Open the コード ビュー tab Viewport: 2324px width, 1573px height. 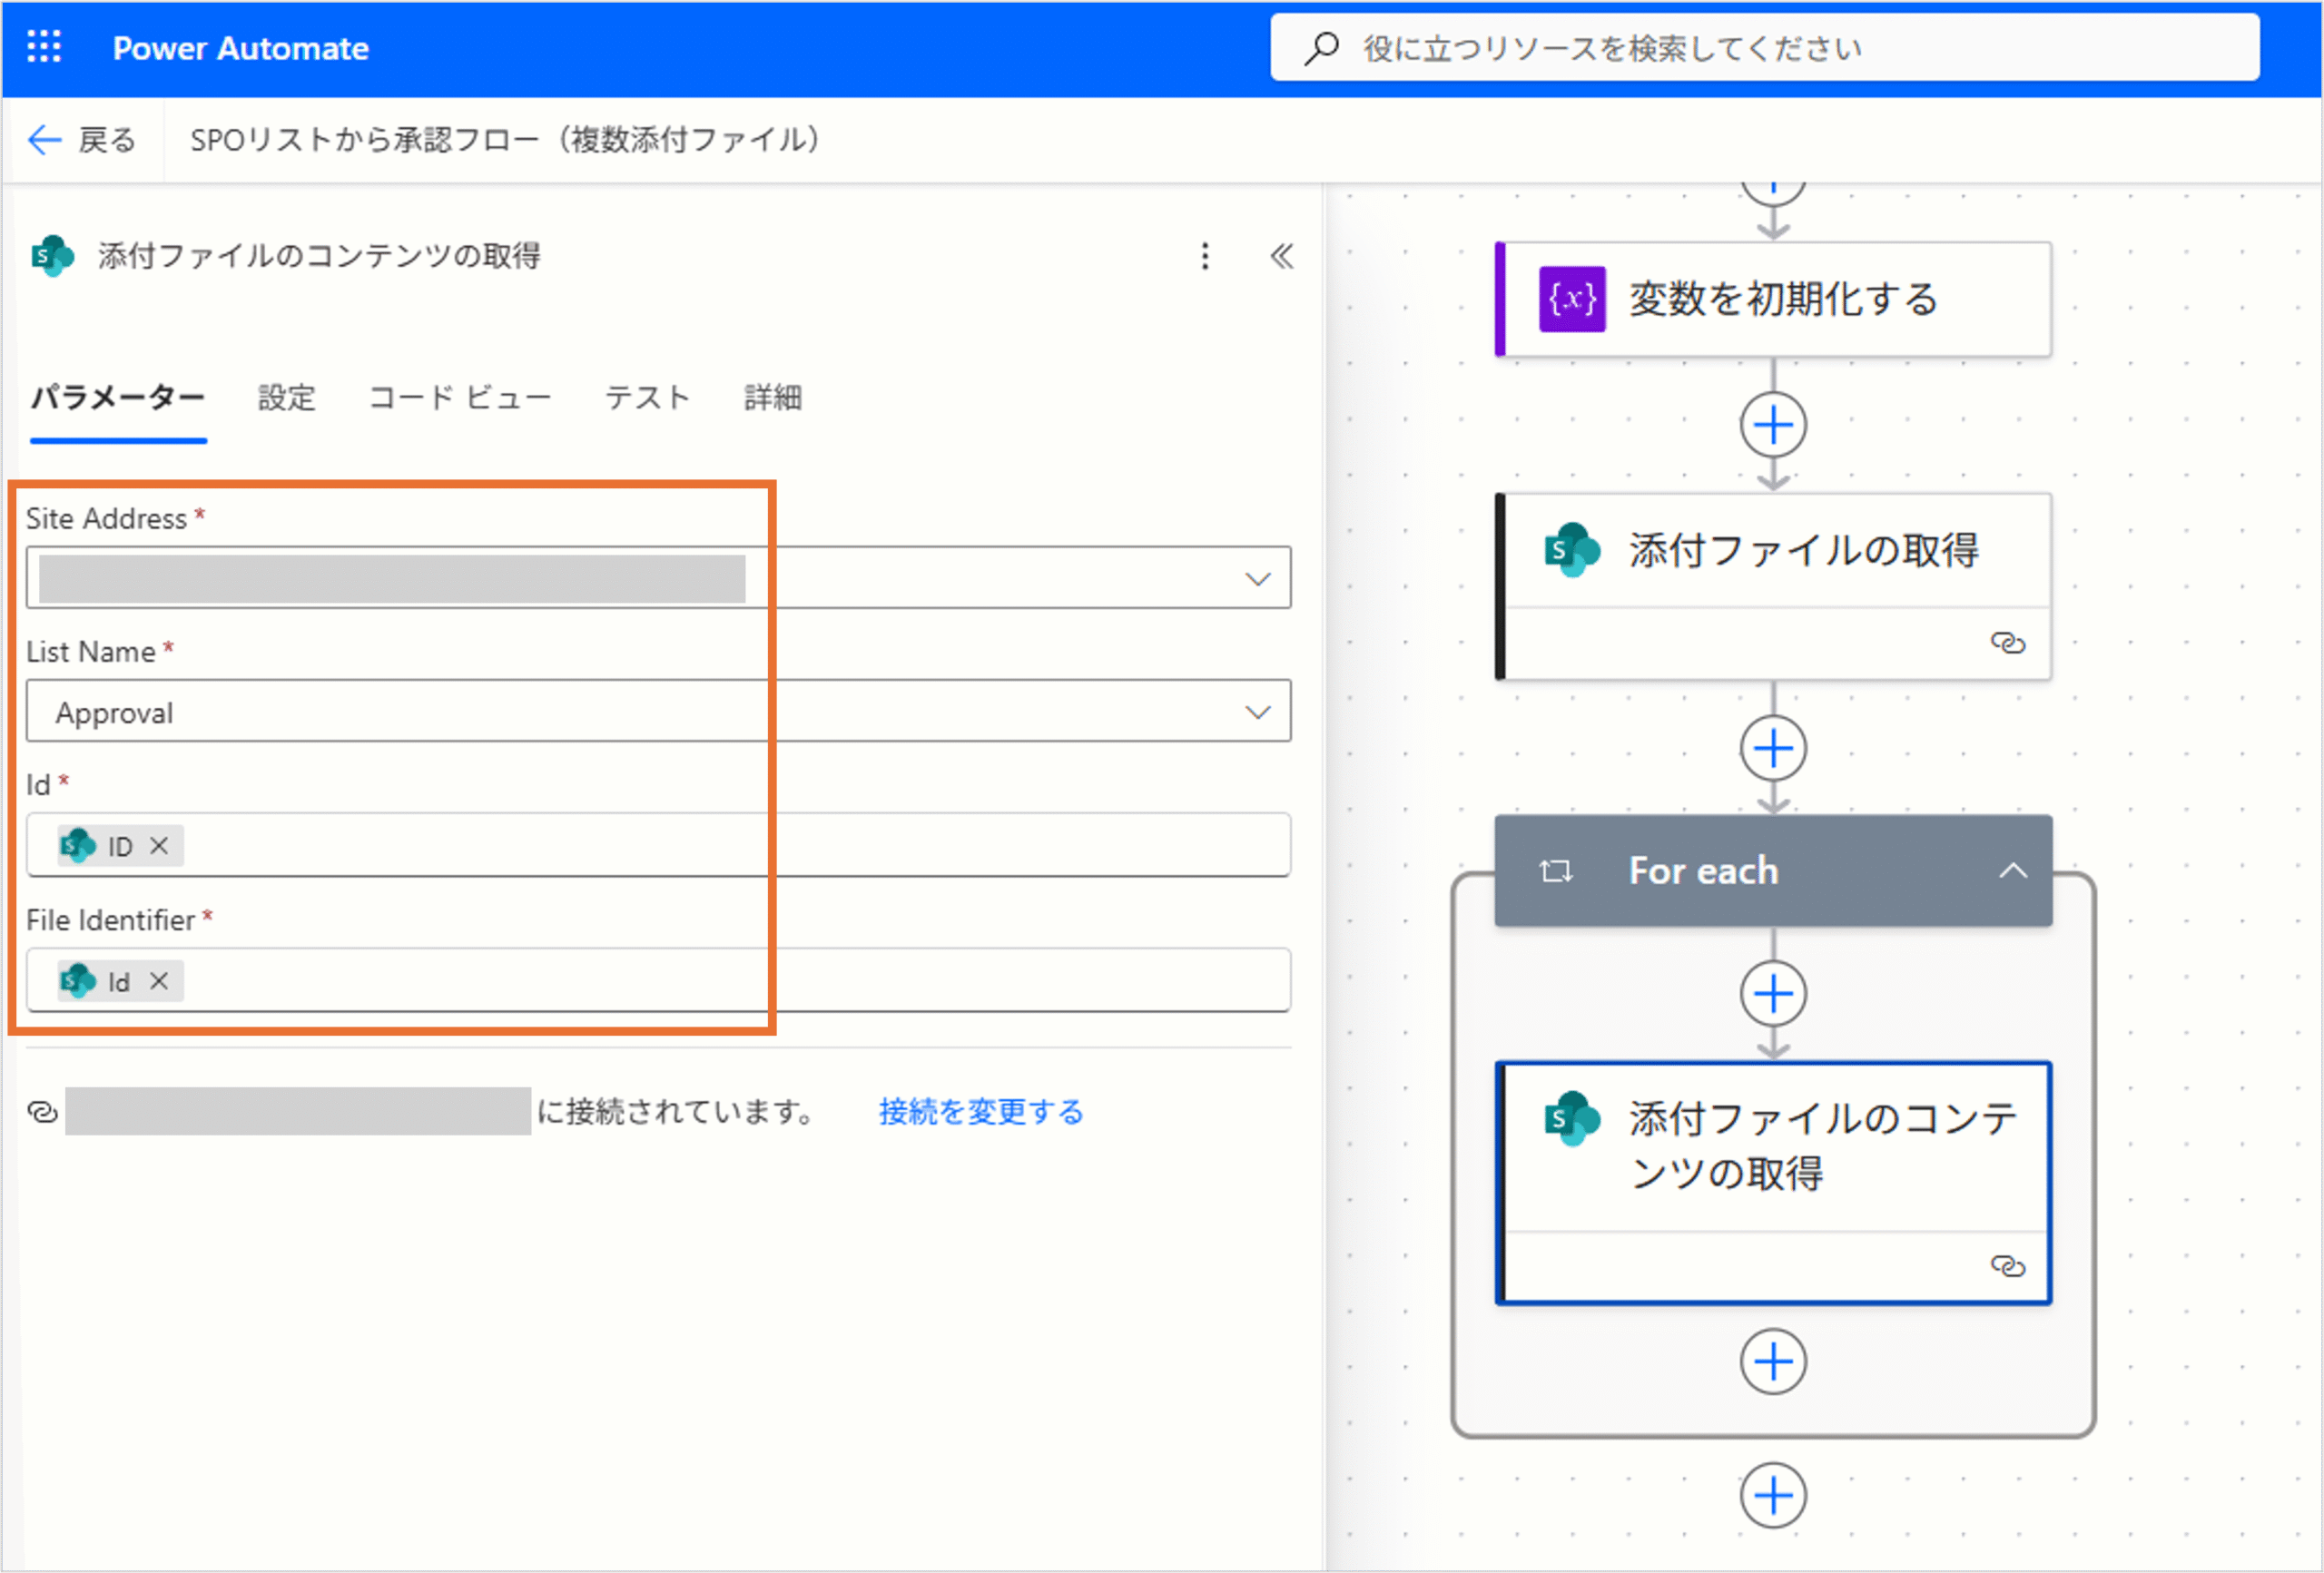pos(460,398)
